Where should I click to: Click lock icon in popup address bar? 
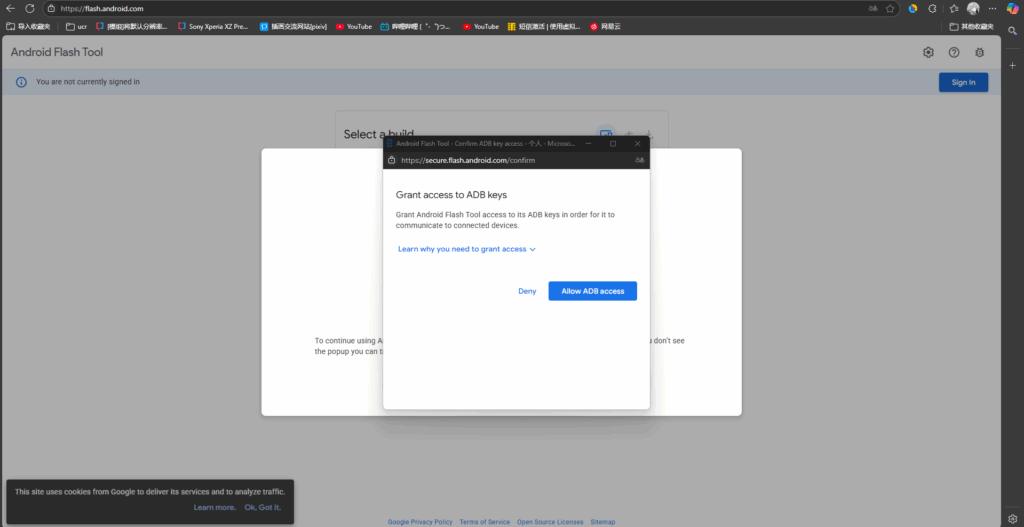392,160
